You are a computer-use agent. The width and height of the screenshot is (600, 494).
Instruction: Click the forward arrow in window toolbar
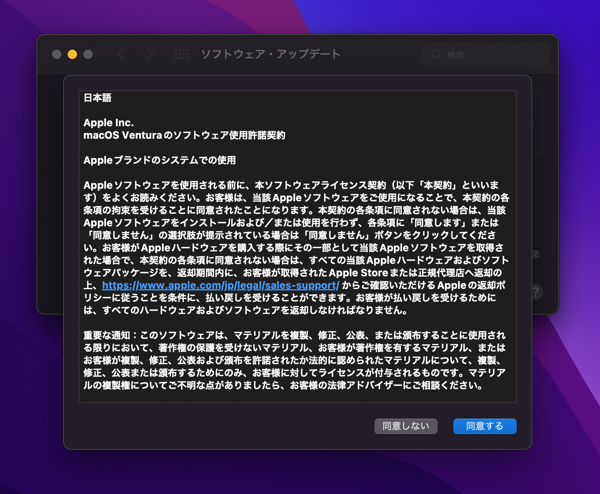point(150,54)
